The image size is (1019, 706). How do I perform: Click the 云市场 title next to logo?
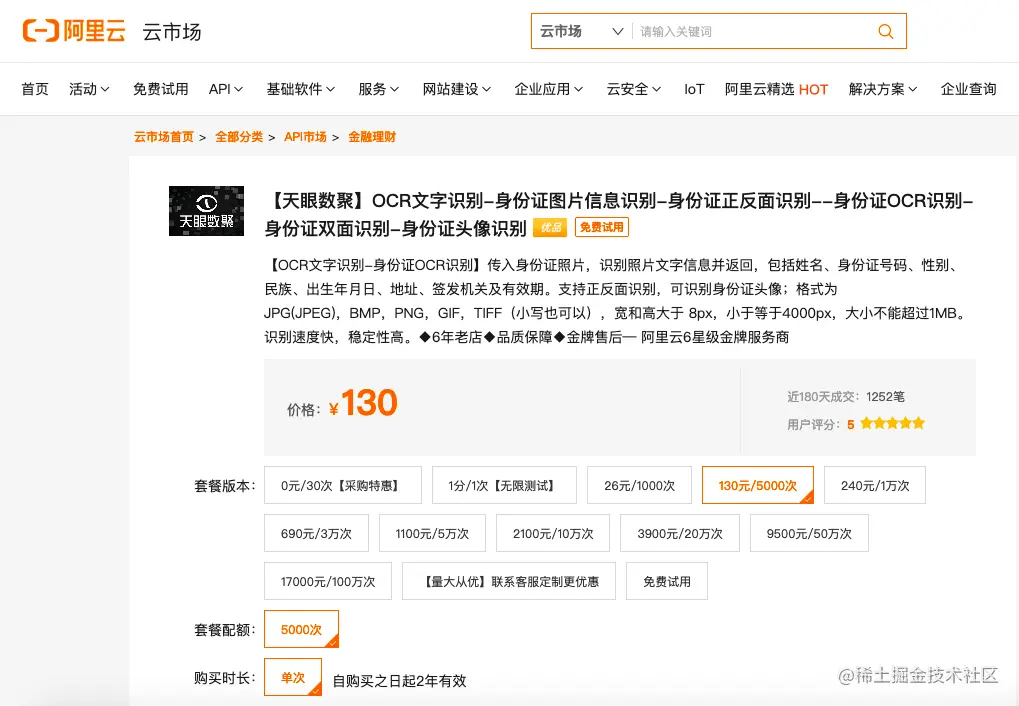pos(172,31)
